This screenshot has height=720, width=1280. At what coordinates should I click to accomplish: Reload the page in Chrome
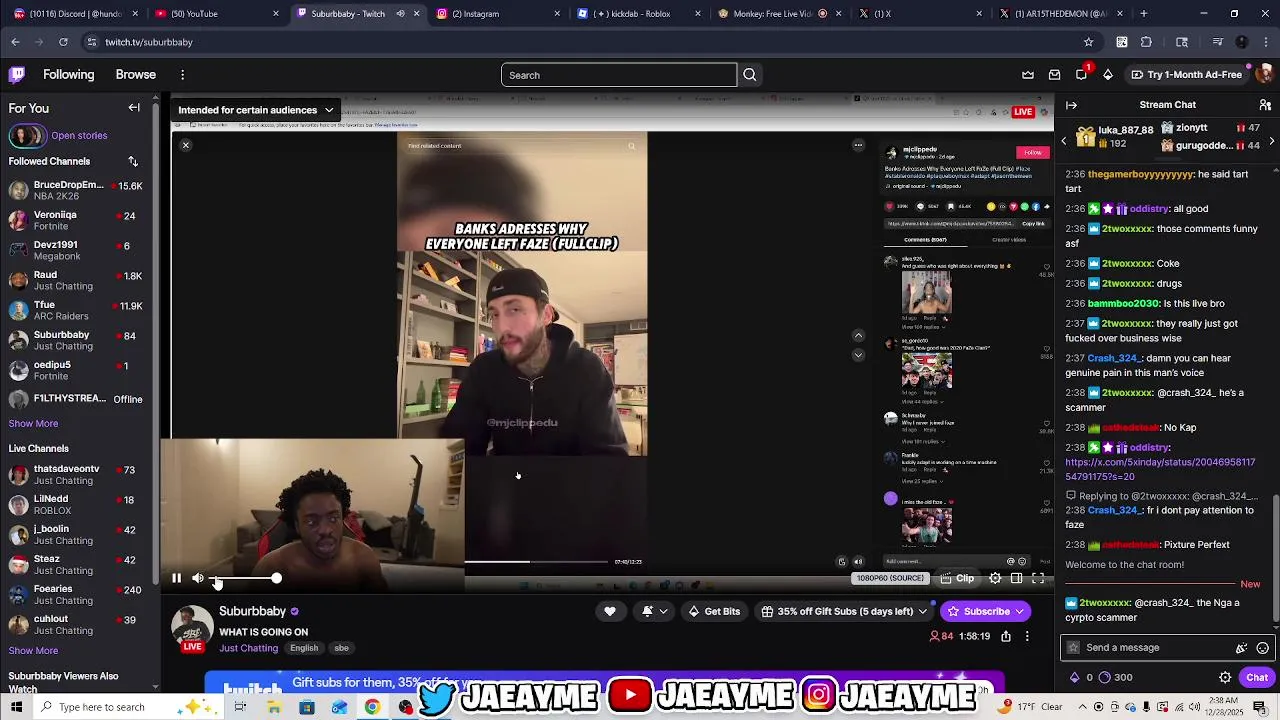click(63, 42)
